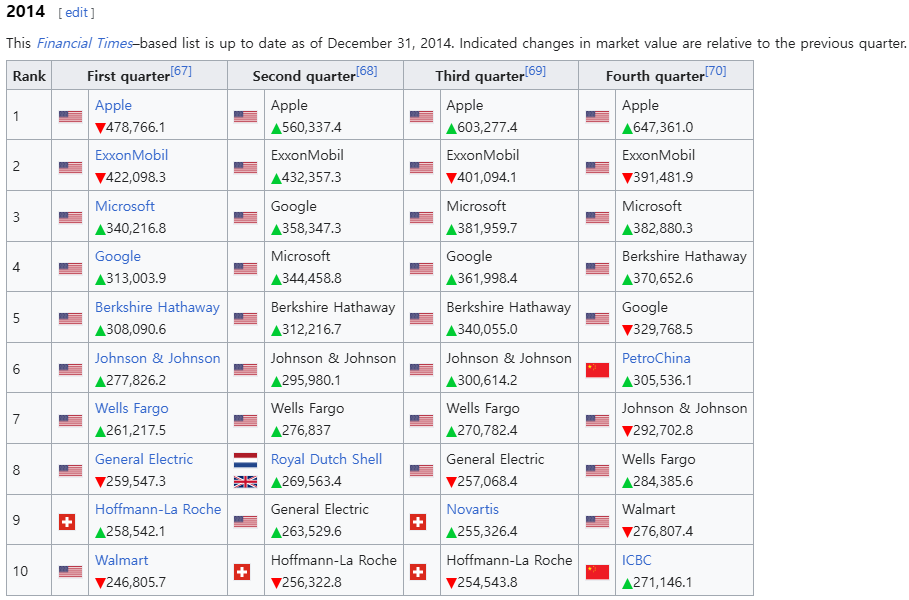
Task: Open the Apple link in First quarter
Action: tap(114, 106)
